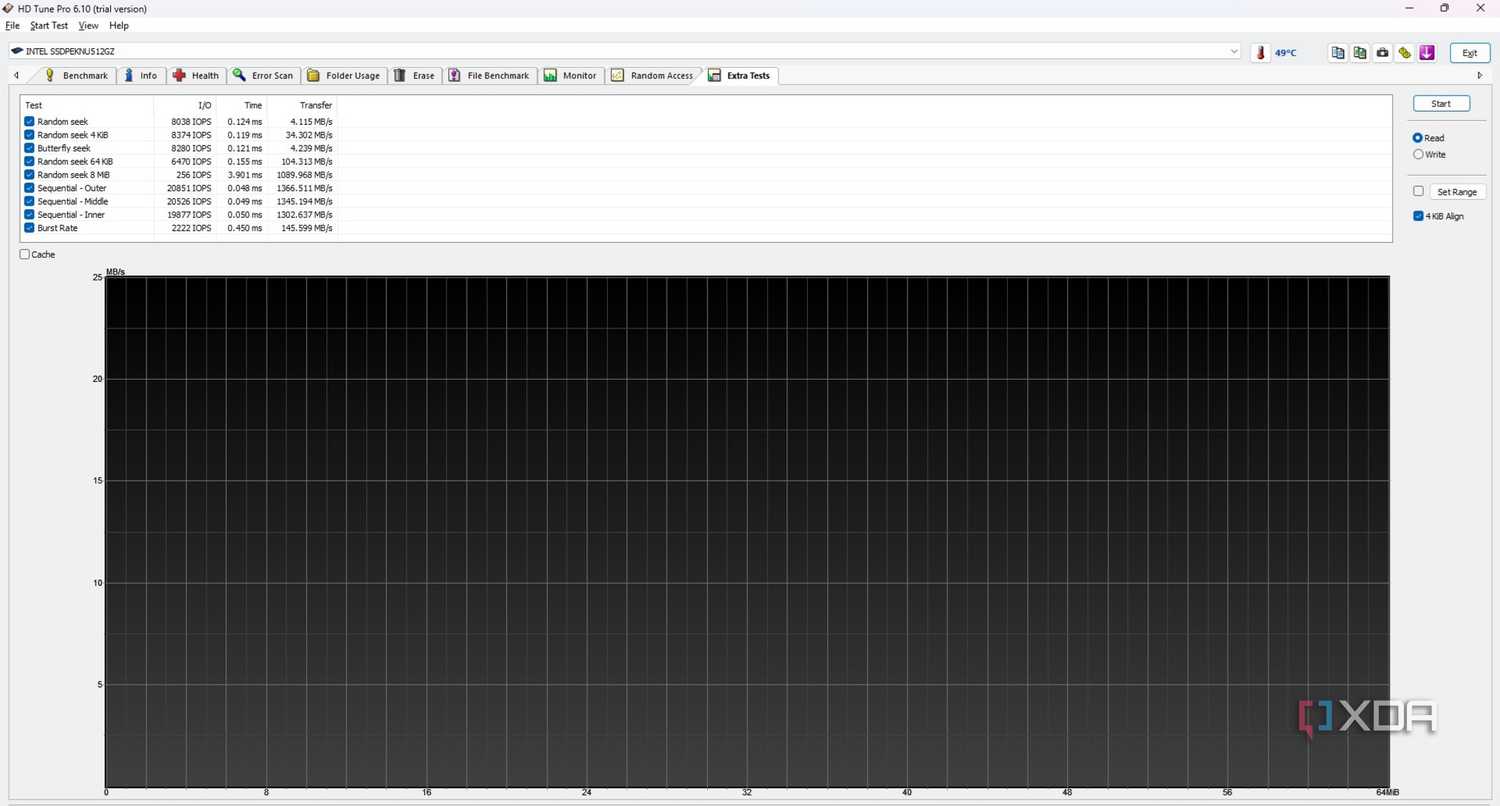Click the Start button
This screenshot has width=1500, height=806.
[1441, 104]
